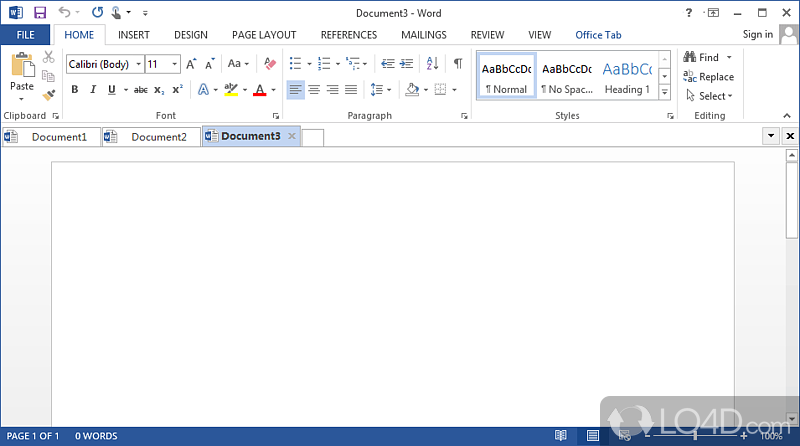This screenshot has width=800, height=446.
Task: Switch to the Document2 tab
Action: coord(151,137)
